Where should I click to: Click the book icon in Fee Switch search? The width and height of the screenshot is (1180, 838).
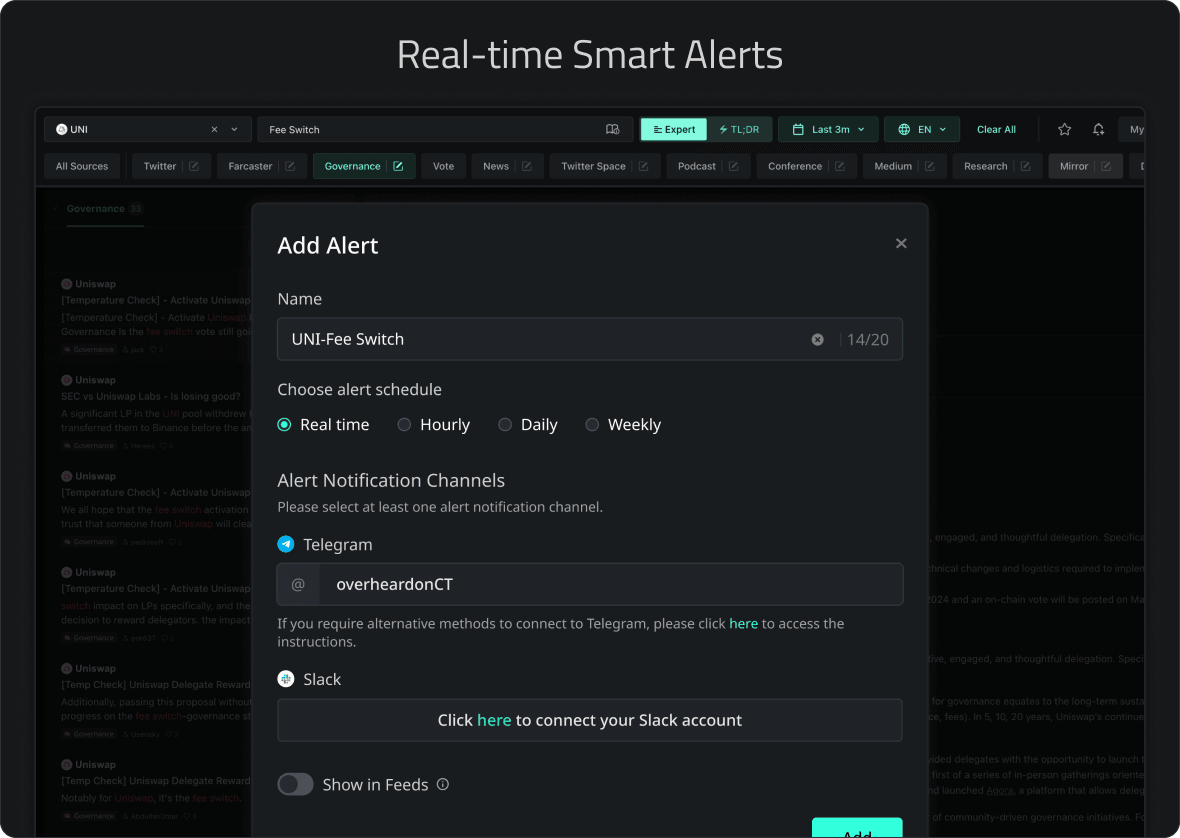tap(613, 129)
